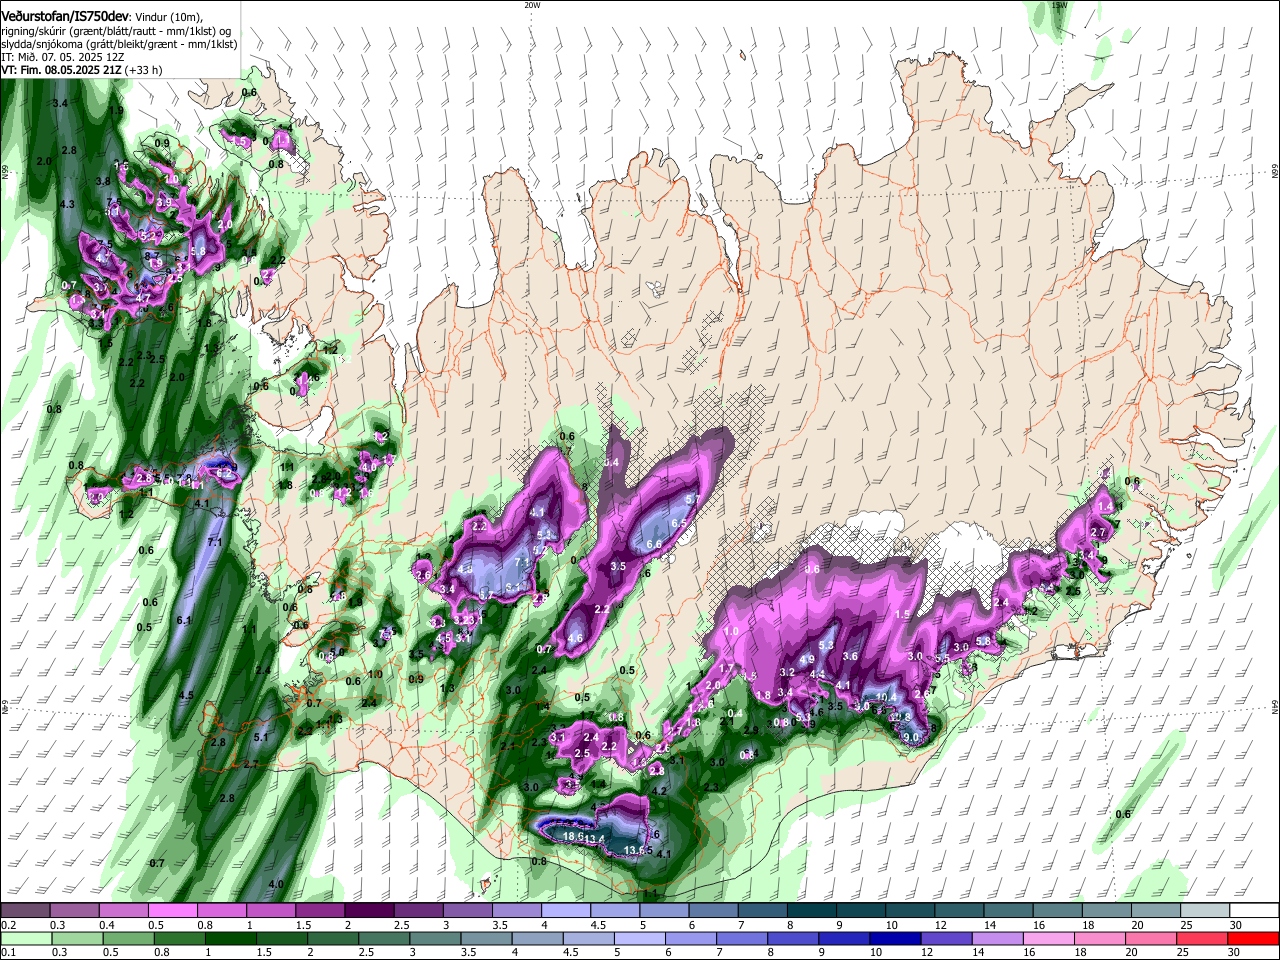Select the bright pink 0.5–0.8 swatch in upper legend
This screenshot has height=960, width=1280.
171,910
